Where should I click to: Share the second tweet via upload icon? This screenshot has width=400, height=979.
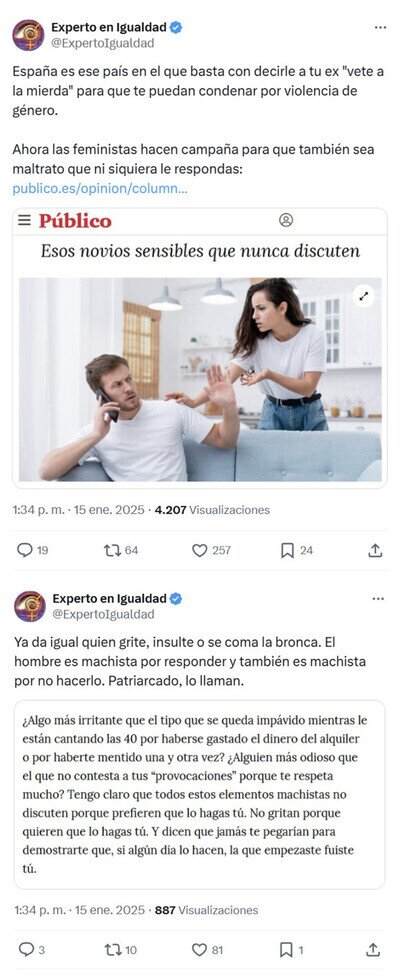click(373, 950)
